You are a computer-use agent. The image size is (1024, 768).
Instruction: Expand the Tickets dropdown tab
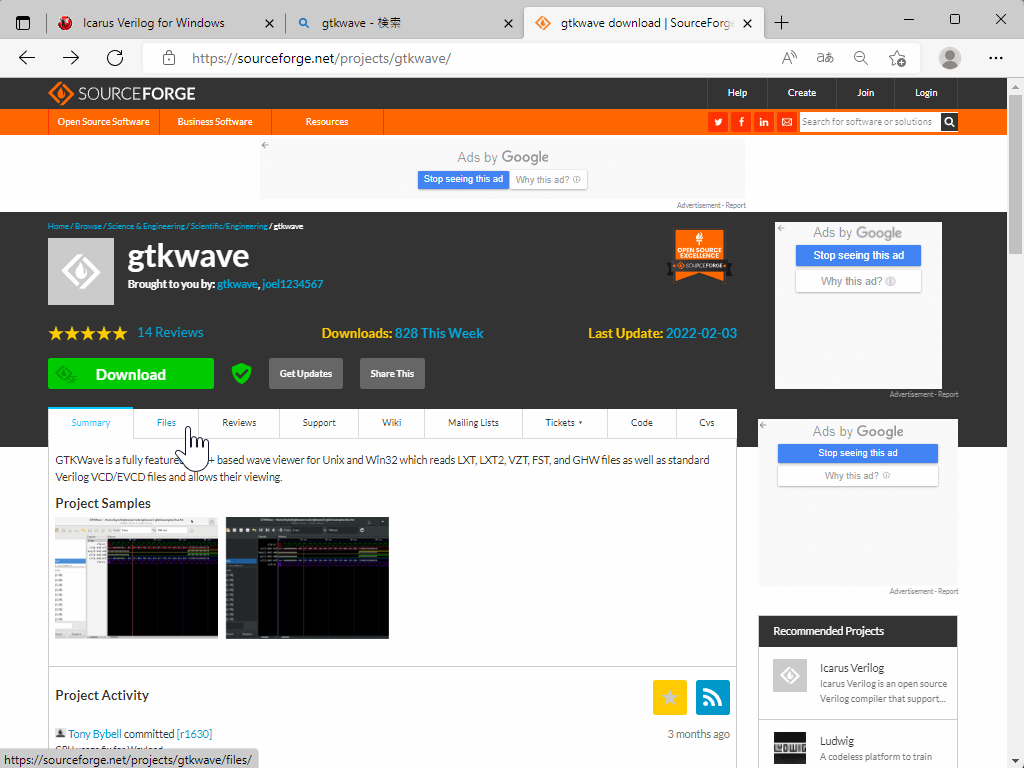pyautogui.click(x=564, y=423)
